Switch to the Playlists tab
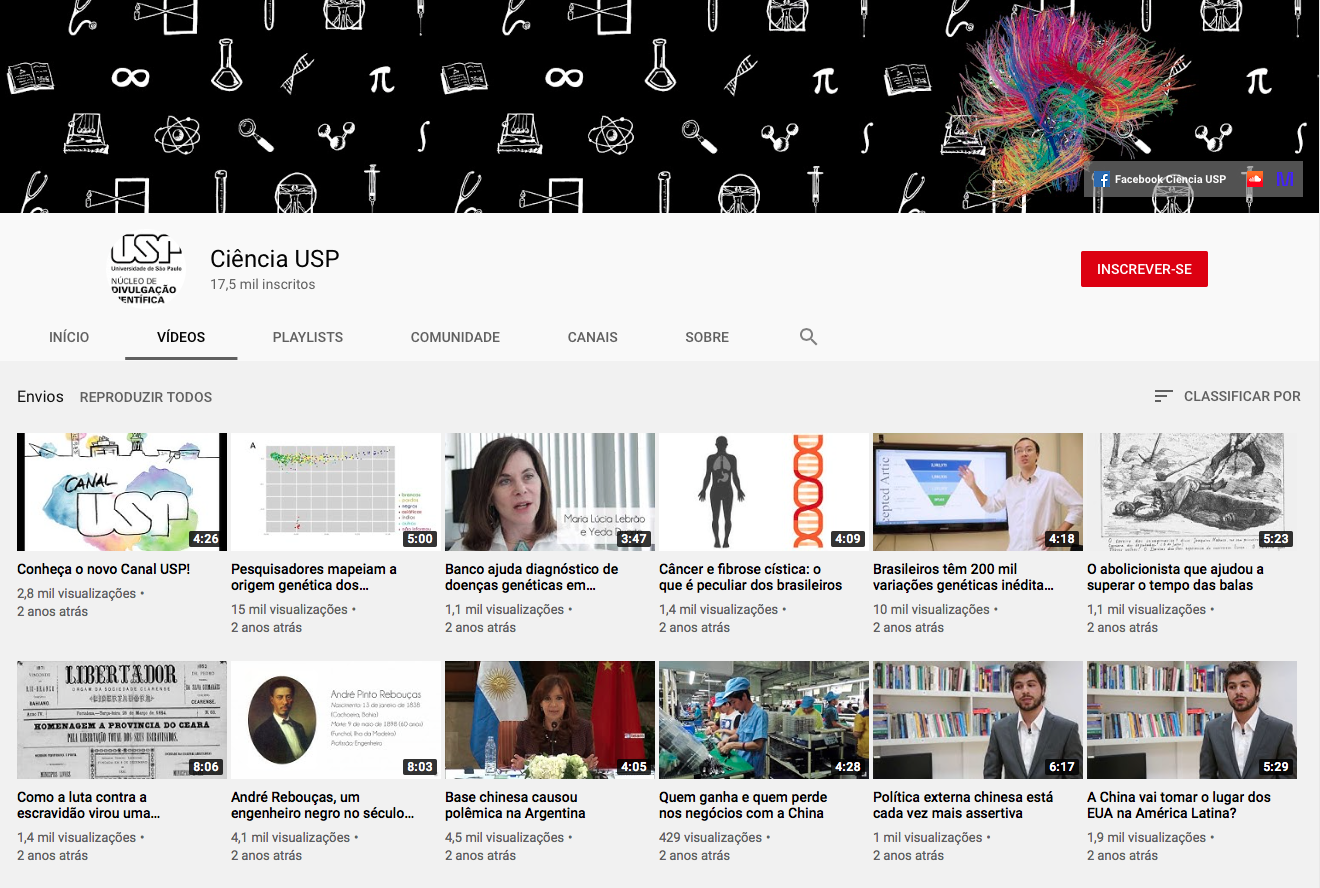 [x=308, y=337]
